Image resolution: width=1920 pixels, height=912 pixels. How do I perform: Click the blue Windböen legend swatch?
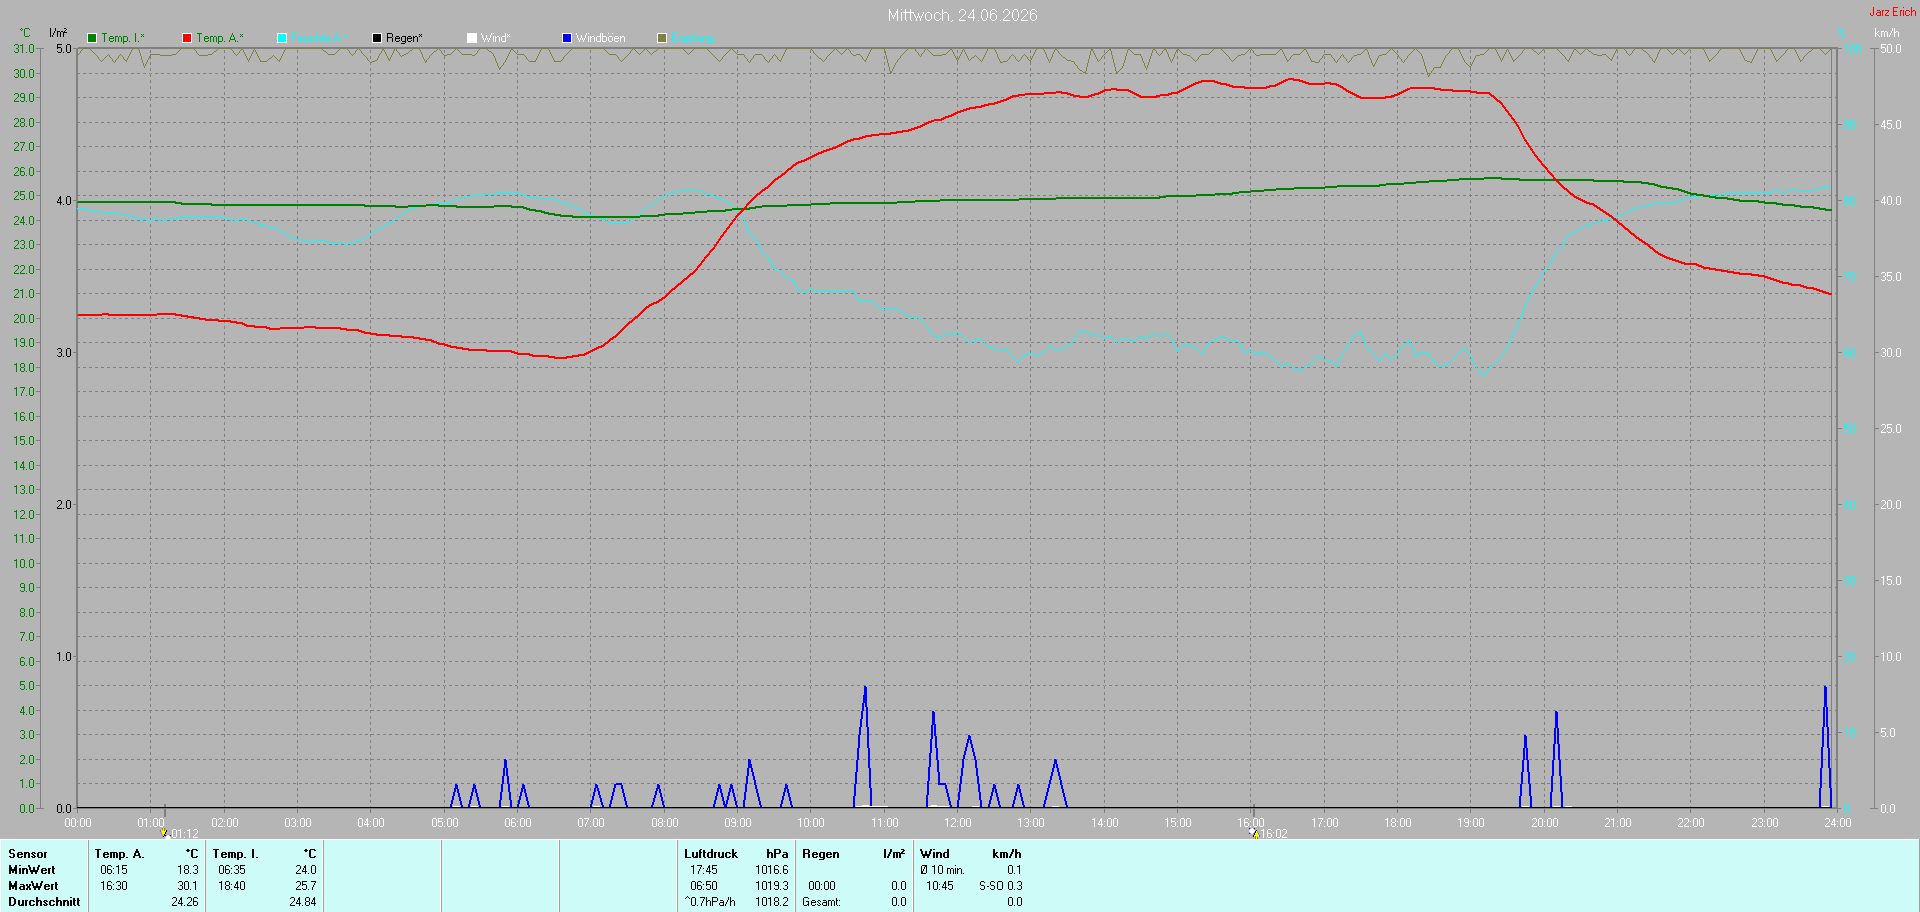point(567,38)
